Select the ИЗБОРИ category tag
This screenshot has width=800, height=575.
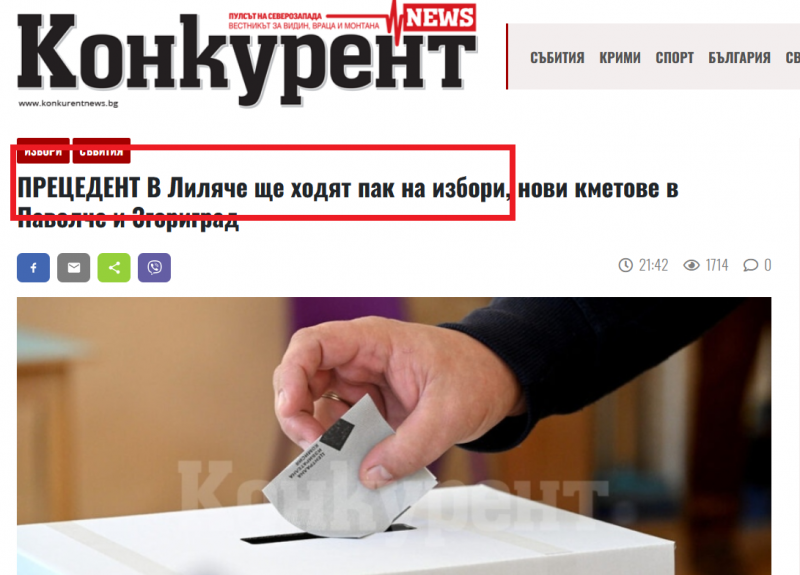coord(43,151)
